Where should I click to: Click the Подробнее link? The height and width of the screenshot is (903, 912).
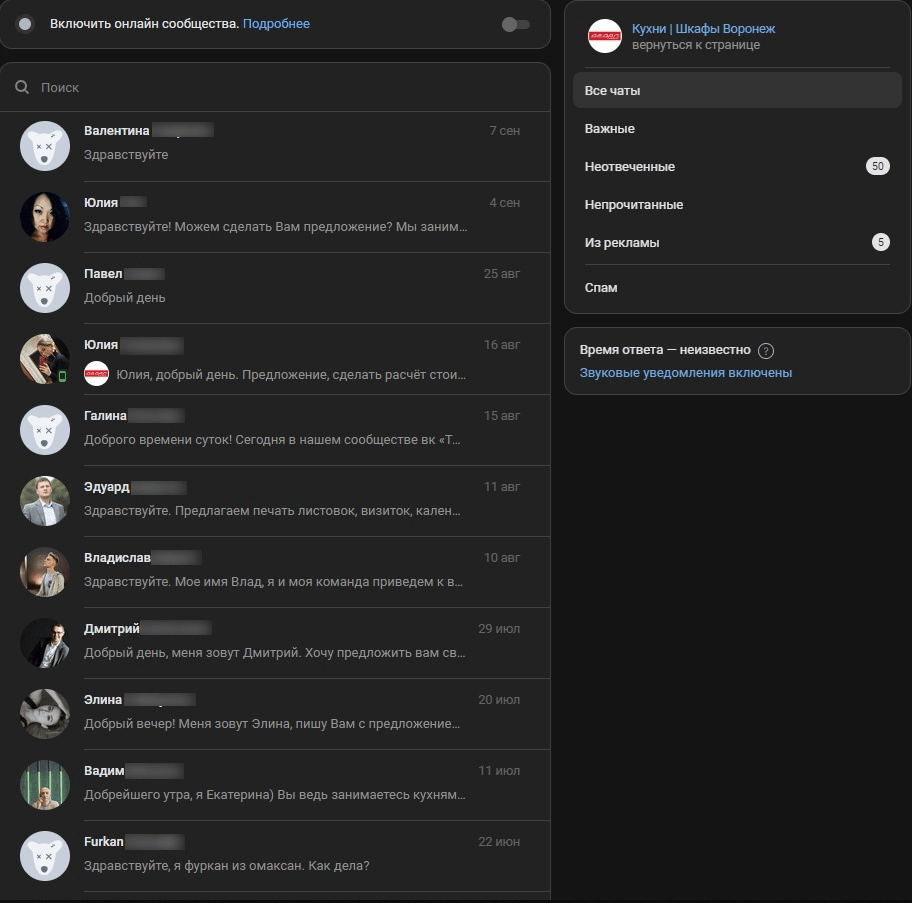click(x=276, y=24)
